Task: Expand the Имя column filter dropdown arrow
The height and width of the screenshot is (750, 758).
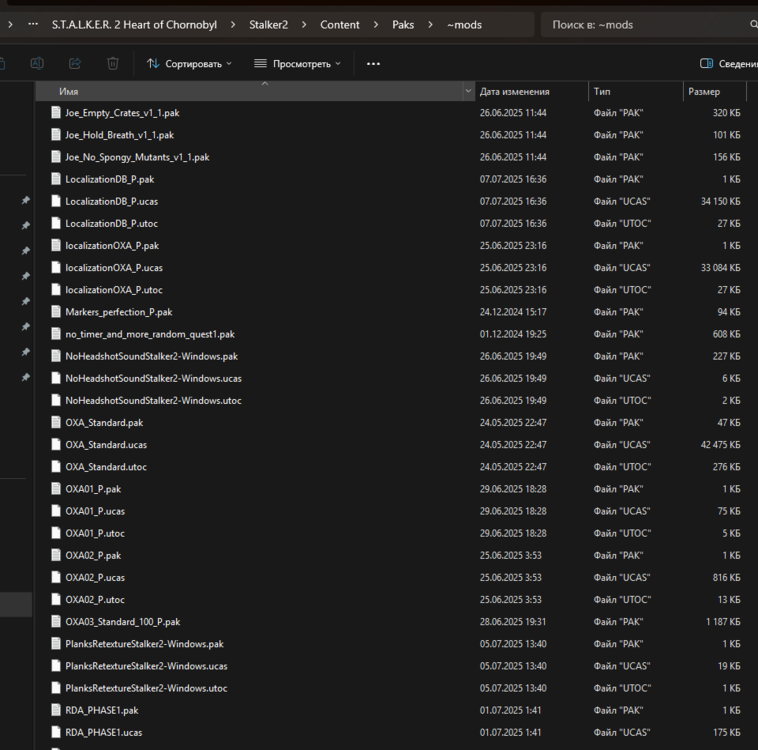Action: 468,91
